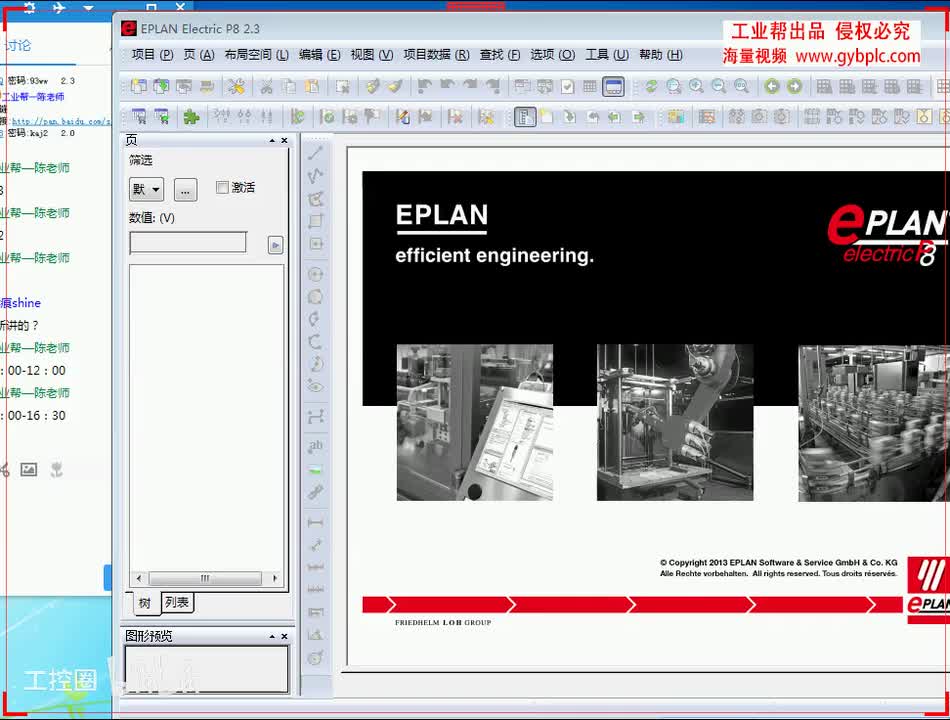950x720 pixels.
Task: Select the linear dimension tool
Action: tap(315, 522)
